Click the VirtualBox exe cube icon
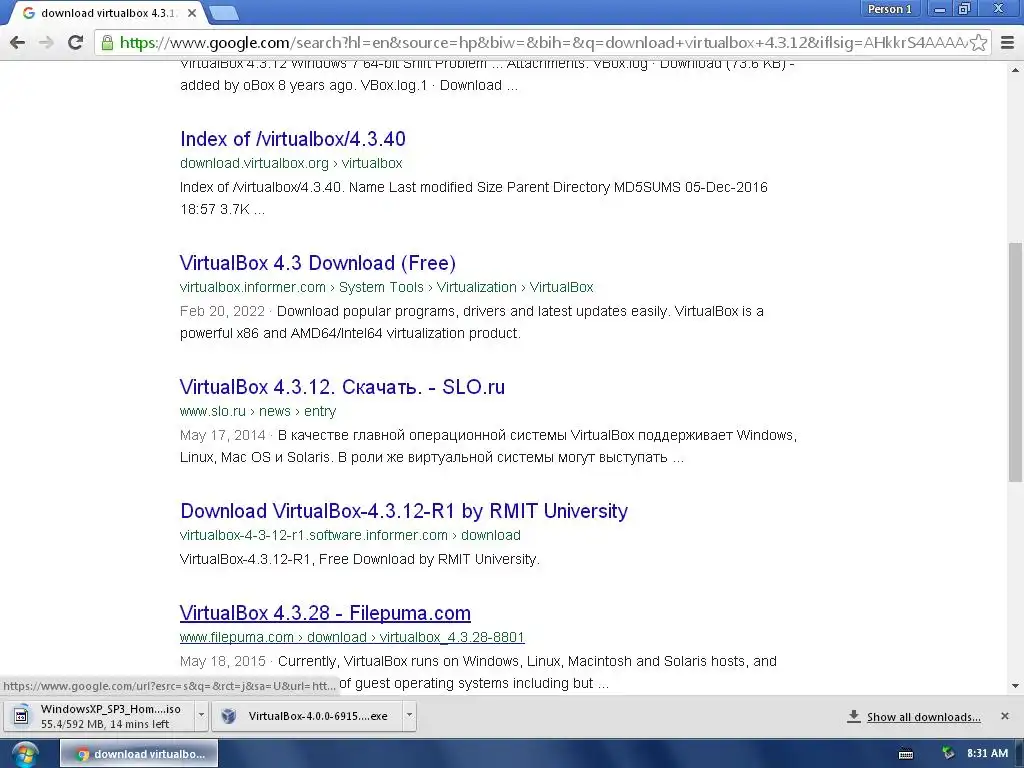Image resolution: width=1024 pixels, height=768 pixels. 229,716
